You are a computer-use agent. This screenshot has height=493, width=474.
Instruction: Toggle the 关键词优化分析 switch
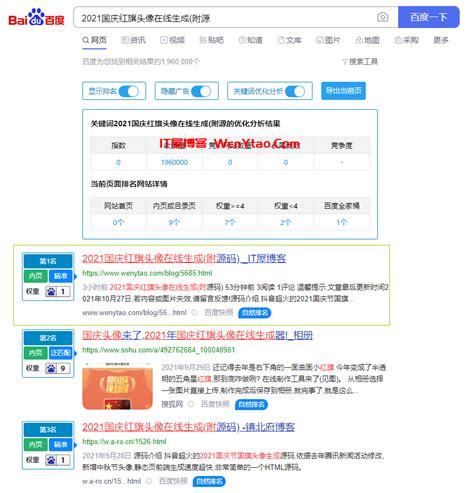click(295, 91)
